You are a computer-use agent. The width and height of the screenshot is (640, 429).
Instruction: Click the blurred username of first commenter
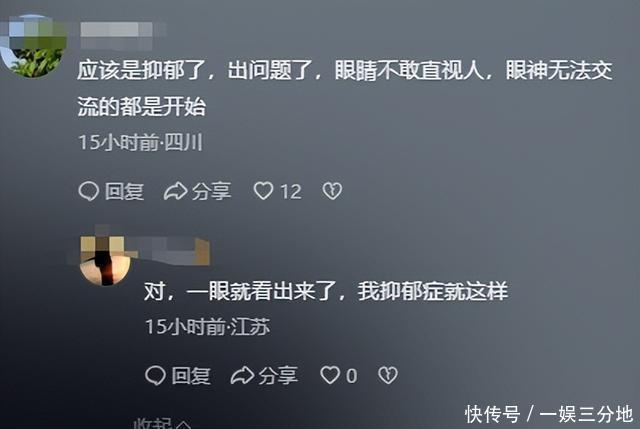[117, 30]
